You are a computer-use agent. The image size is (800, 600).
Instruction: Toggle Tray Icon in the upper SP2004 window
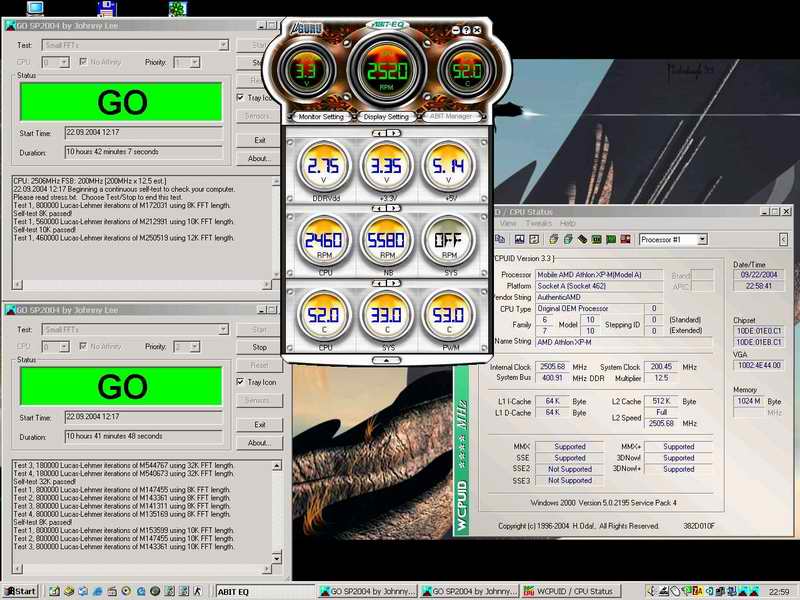pyautogui.click(x=240, y=97)
